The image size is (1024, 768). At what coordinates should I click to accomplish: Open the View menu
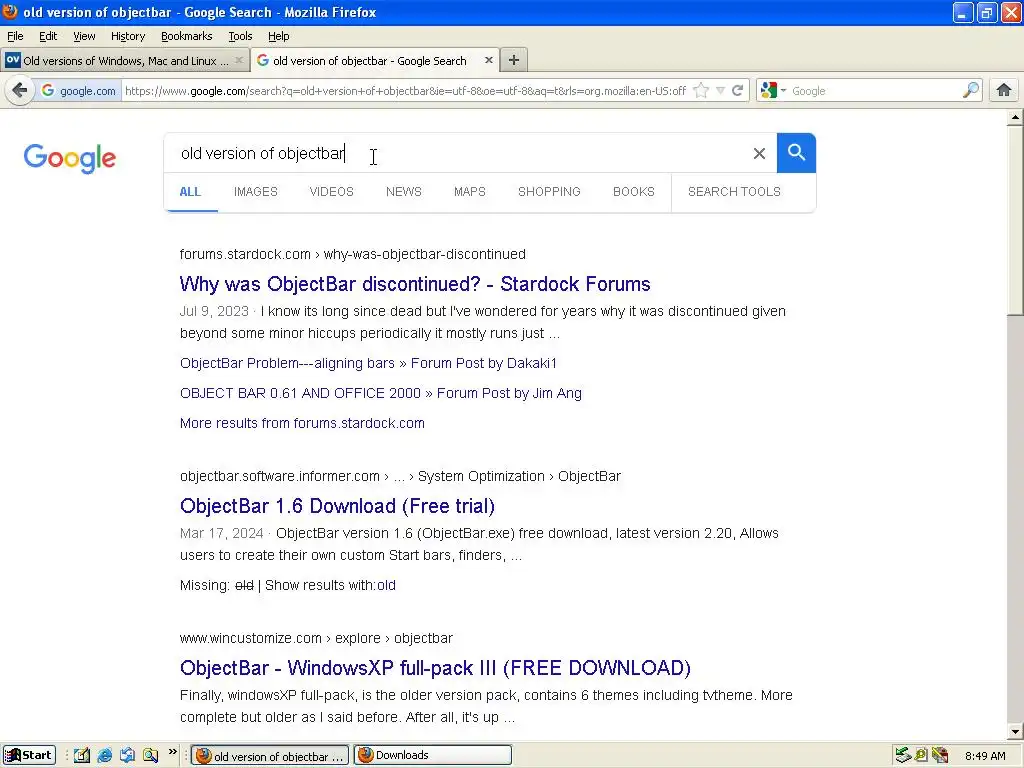point(84,36)
